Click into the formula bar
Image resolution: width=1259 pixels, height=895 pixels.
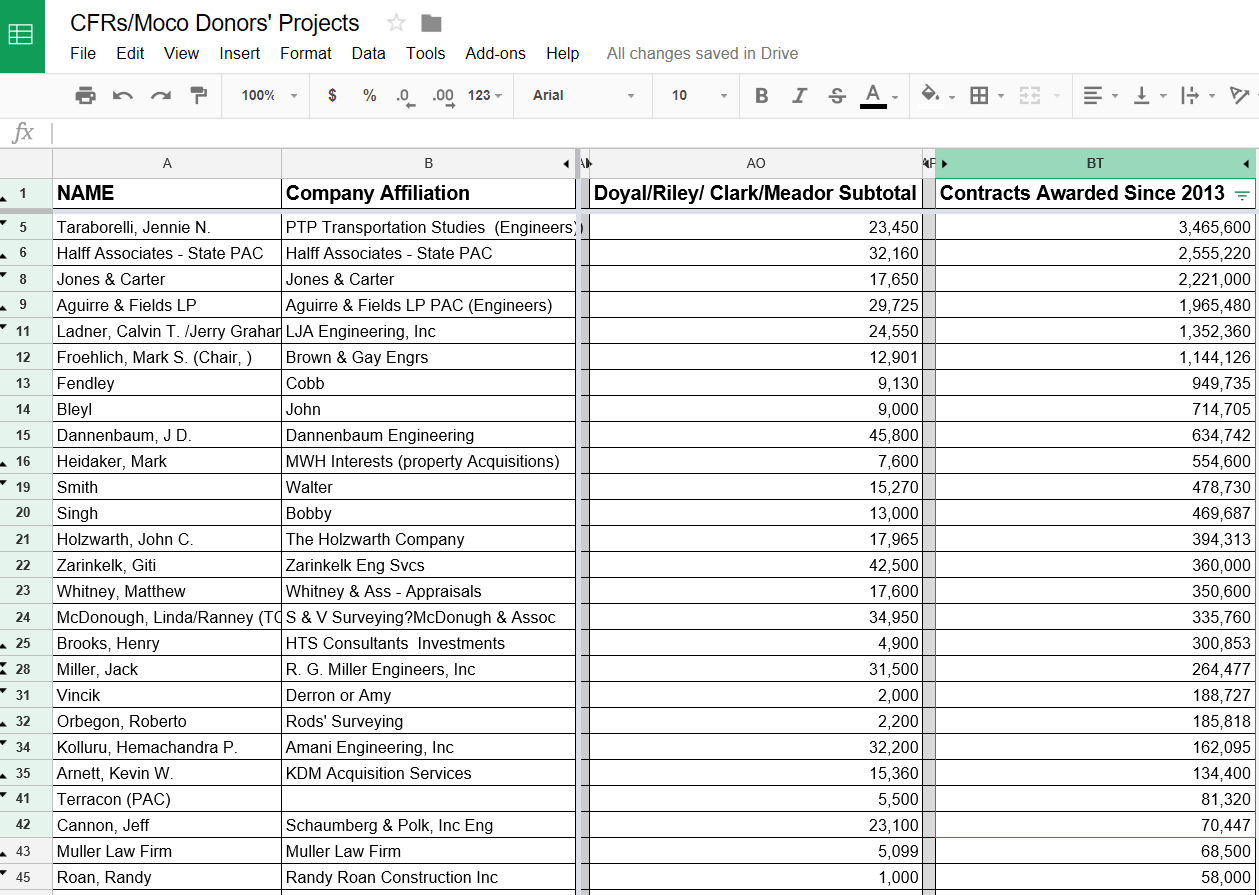tap(654, 132)
